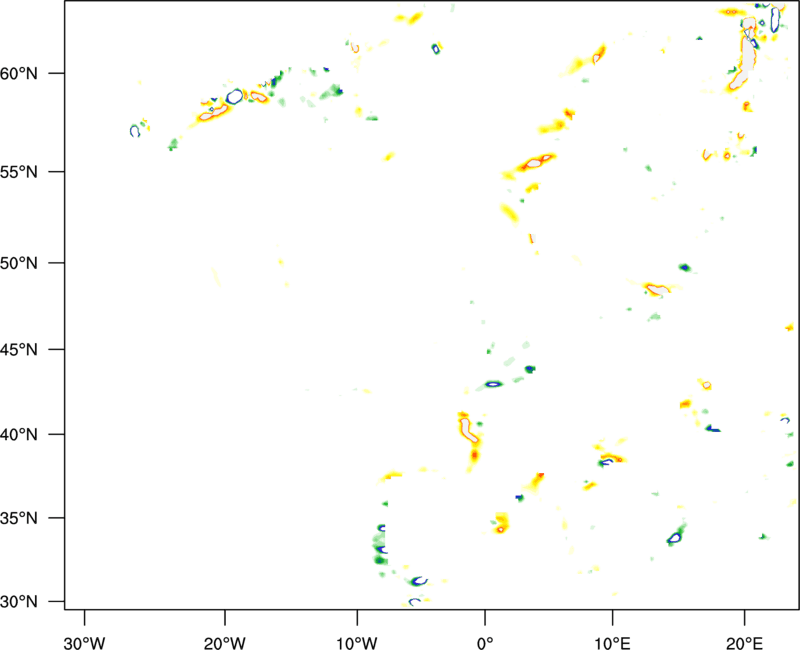Click the 20°W longitude label
Viewport: 800px width, 650px height.
click(x=225, y=643)
